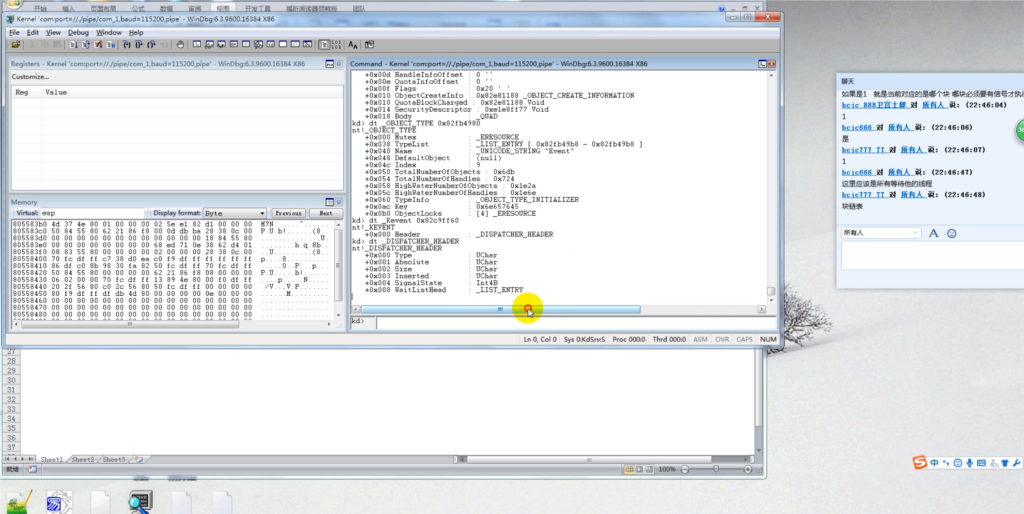Viewport: 1024px width, 514px height.
Task: Click the Restart debugging toolbar icon
Action: [86, 44]
